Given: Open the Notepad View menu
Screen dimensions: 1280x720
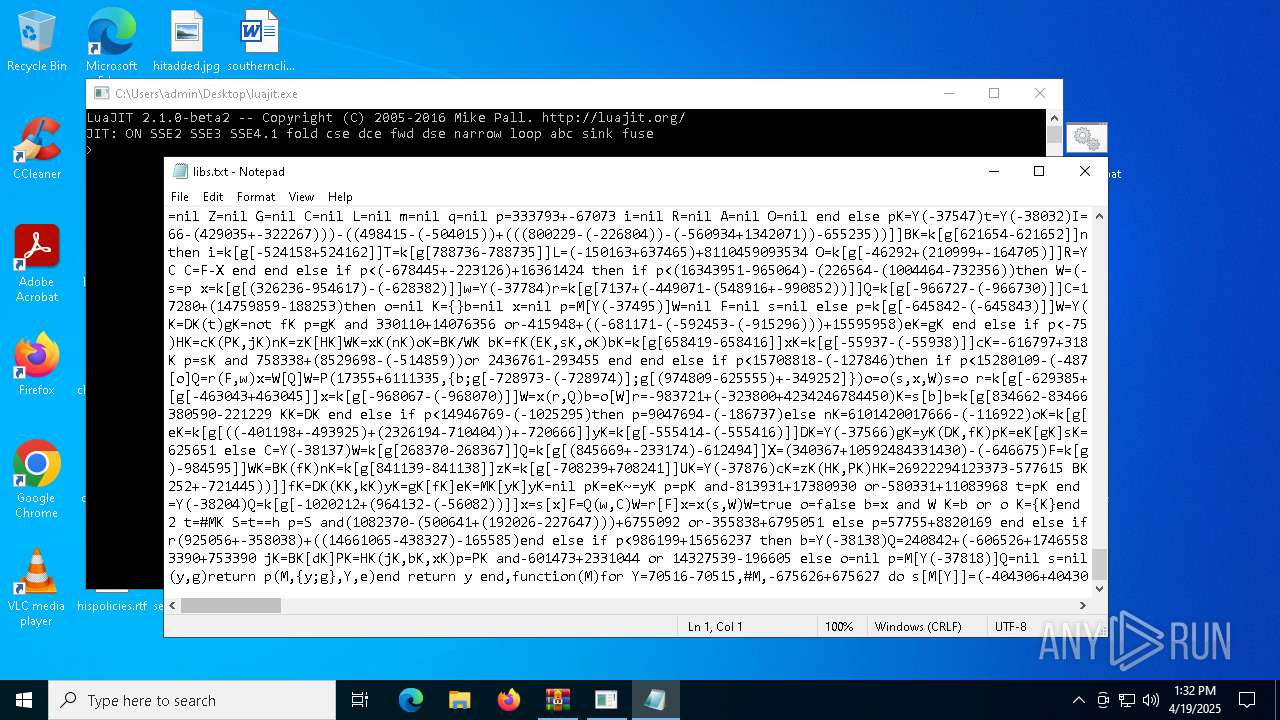Looking at the screenshot, I should (302, 197).
